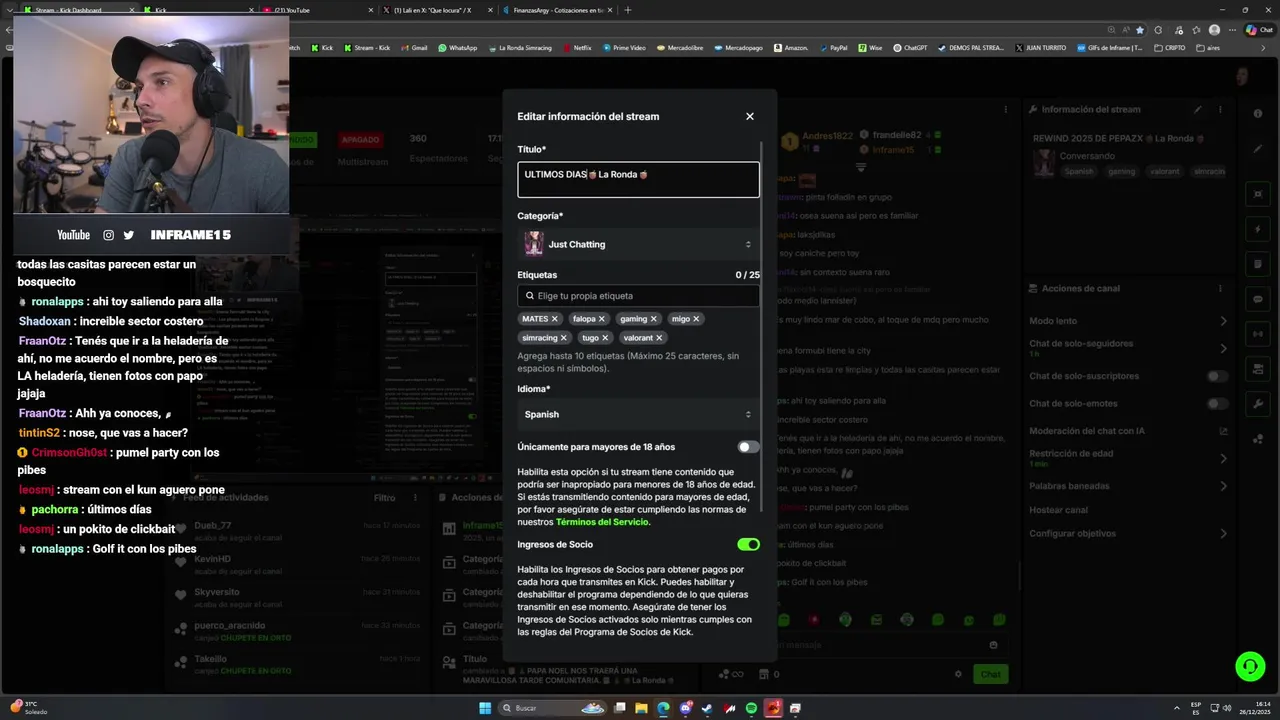Viewport: 1280px width, 720px height.
Task: Click Hostear canal option
Action: tap(1058, 510)
